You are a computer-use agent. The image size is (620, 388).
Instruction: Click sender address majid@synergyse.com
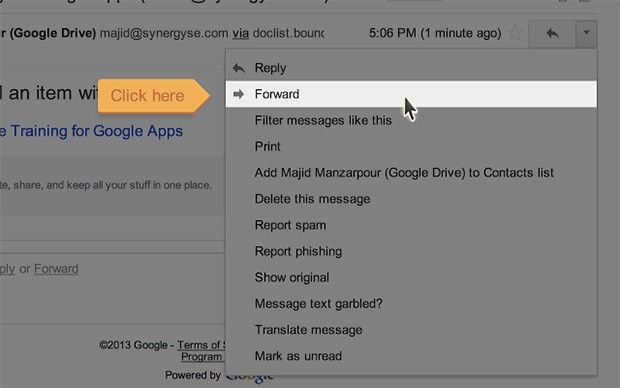pyautogui.click(x=164, y=33)
